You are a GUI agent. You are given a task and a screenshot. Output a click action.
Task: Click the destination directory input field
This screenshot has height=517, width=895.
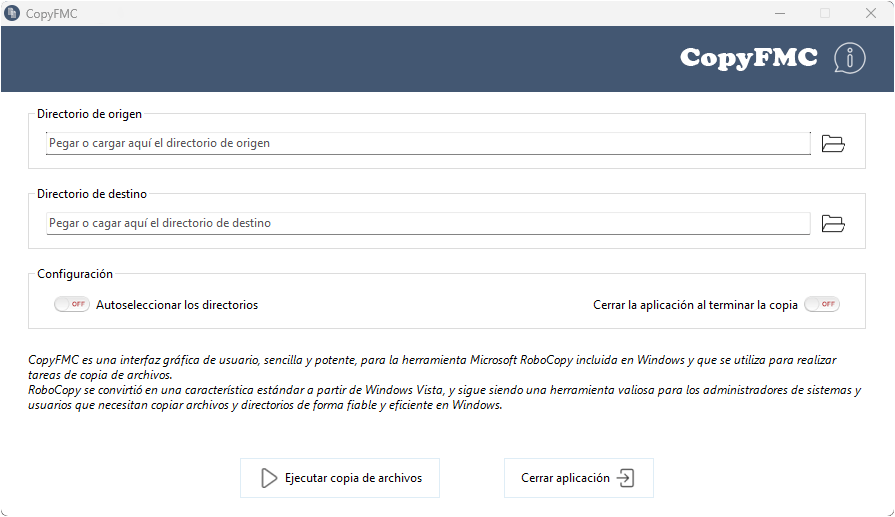(x=428, y=223)
